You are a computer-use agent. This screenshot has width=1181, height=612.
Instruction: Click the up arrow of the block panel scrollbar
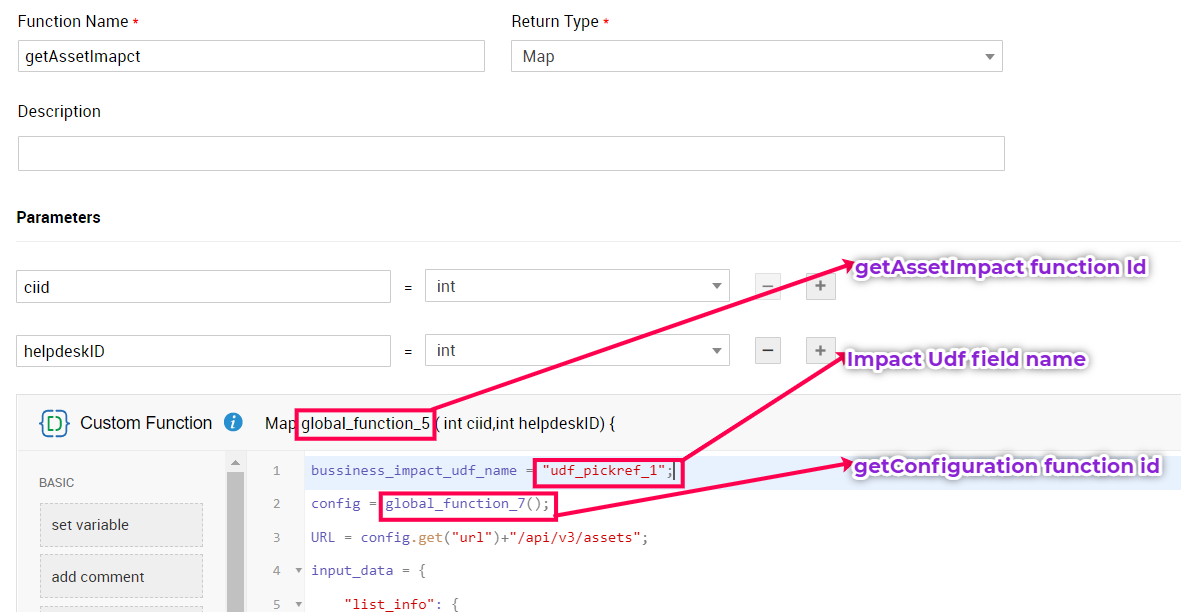point(235,463)
